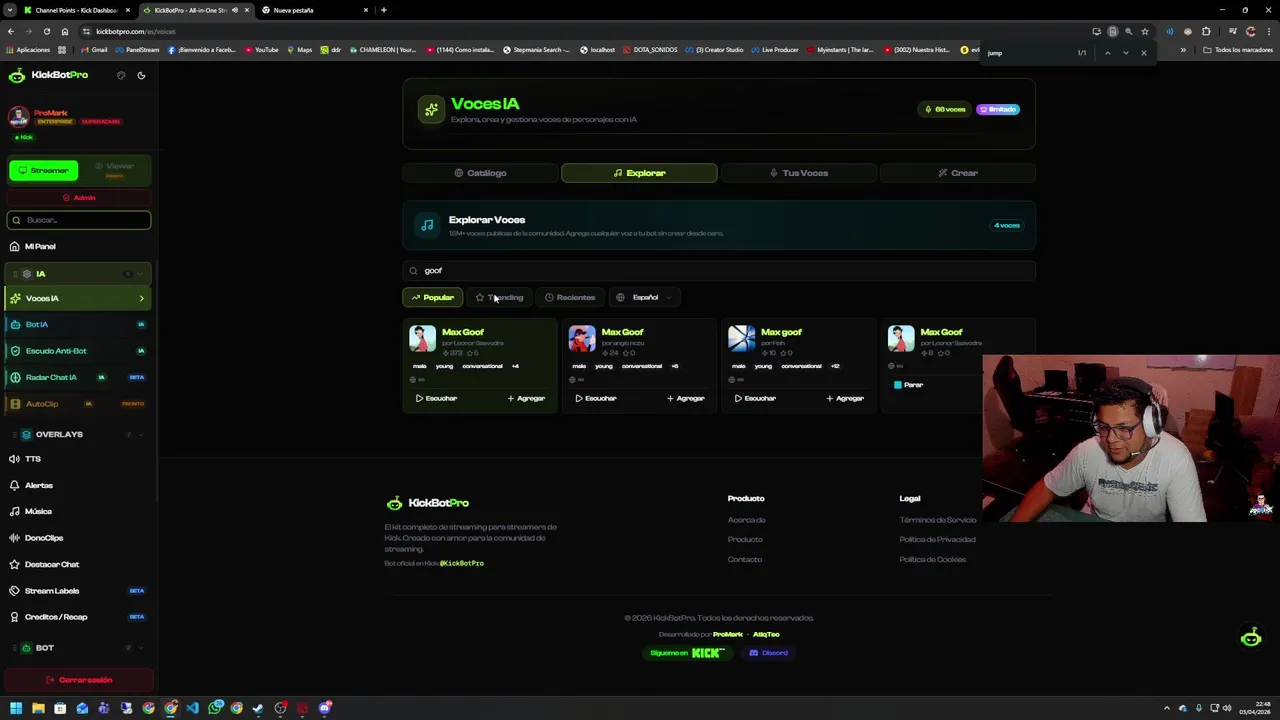Open Voces IA sidebar item
Screen dimensions: 1280x720
[79, 298]
